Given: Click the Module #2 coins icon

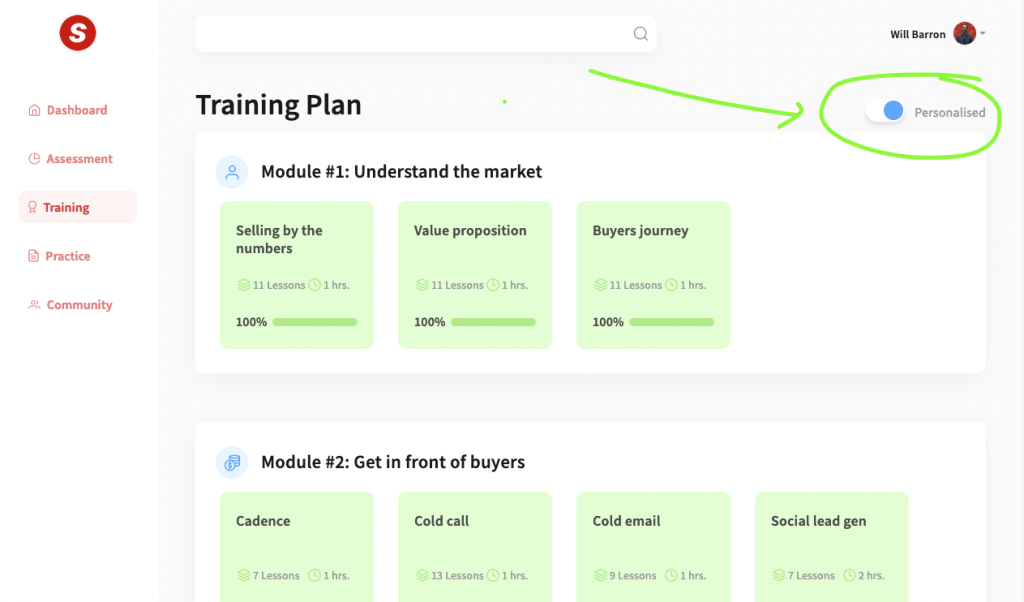Looking at the screenshot, I should coord(232,462).
